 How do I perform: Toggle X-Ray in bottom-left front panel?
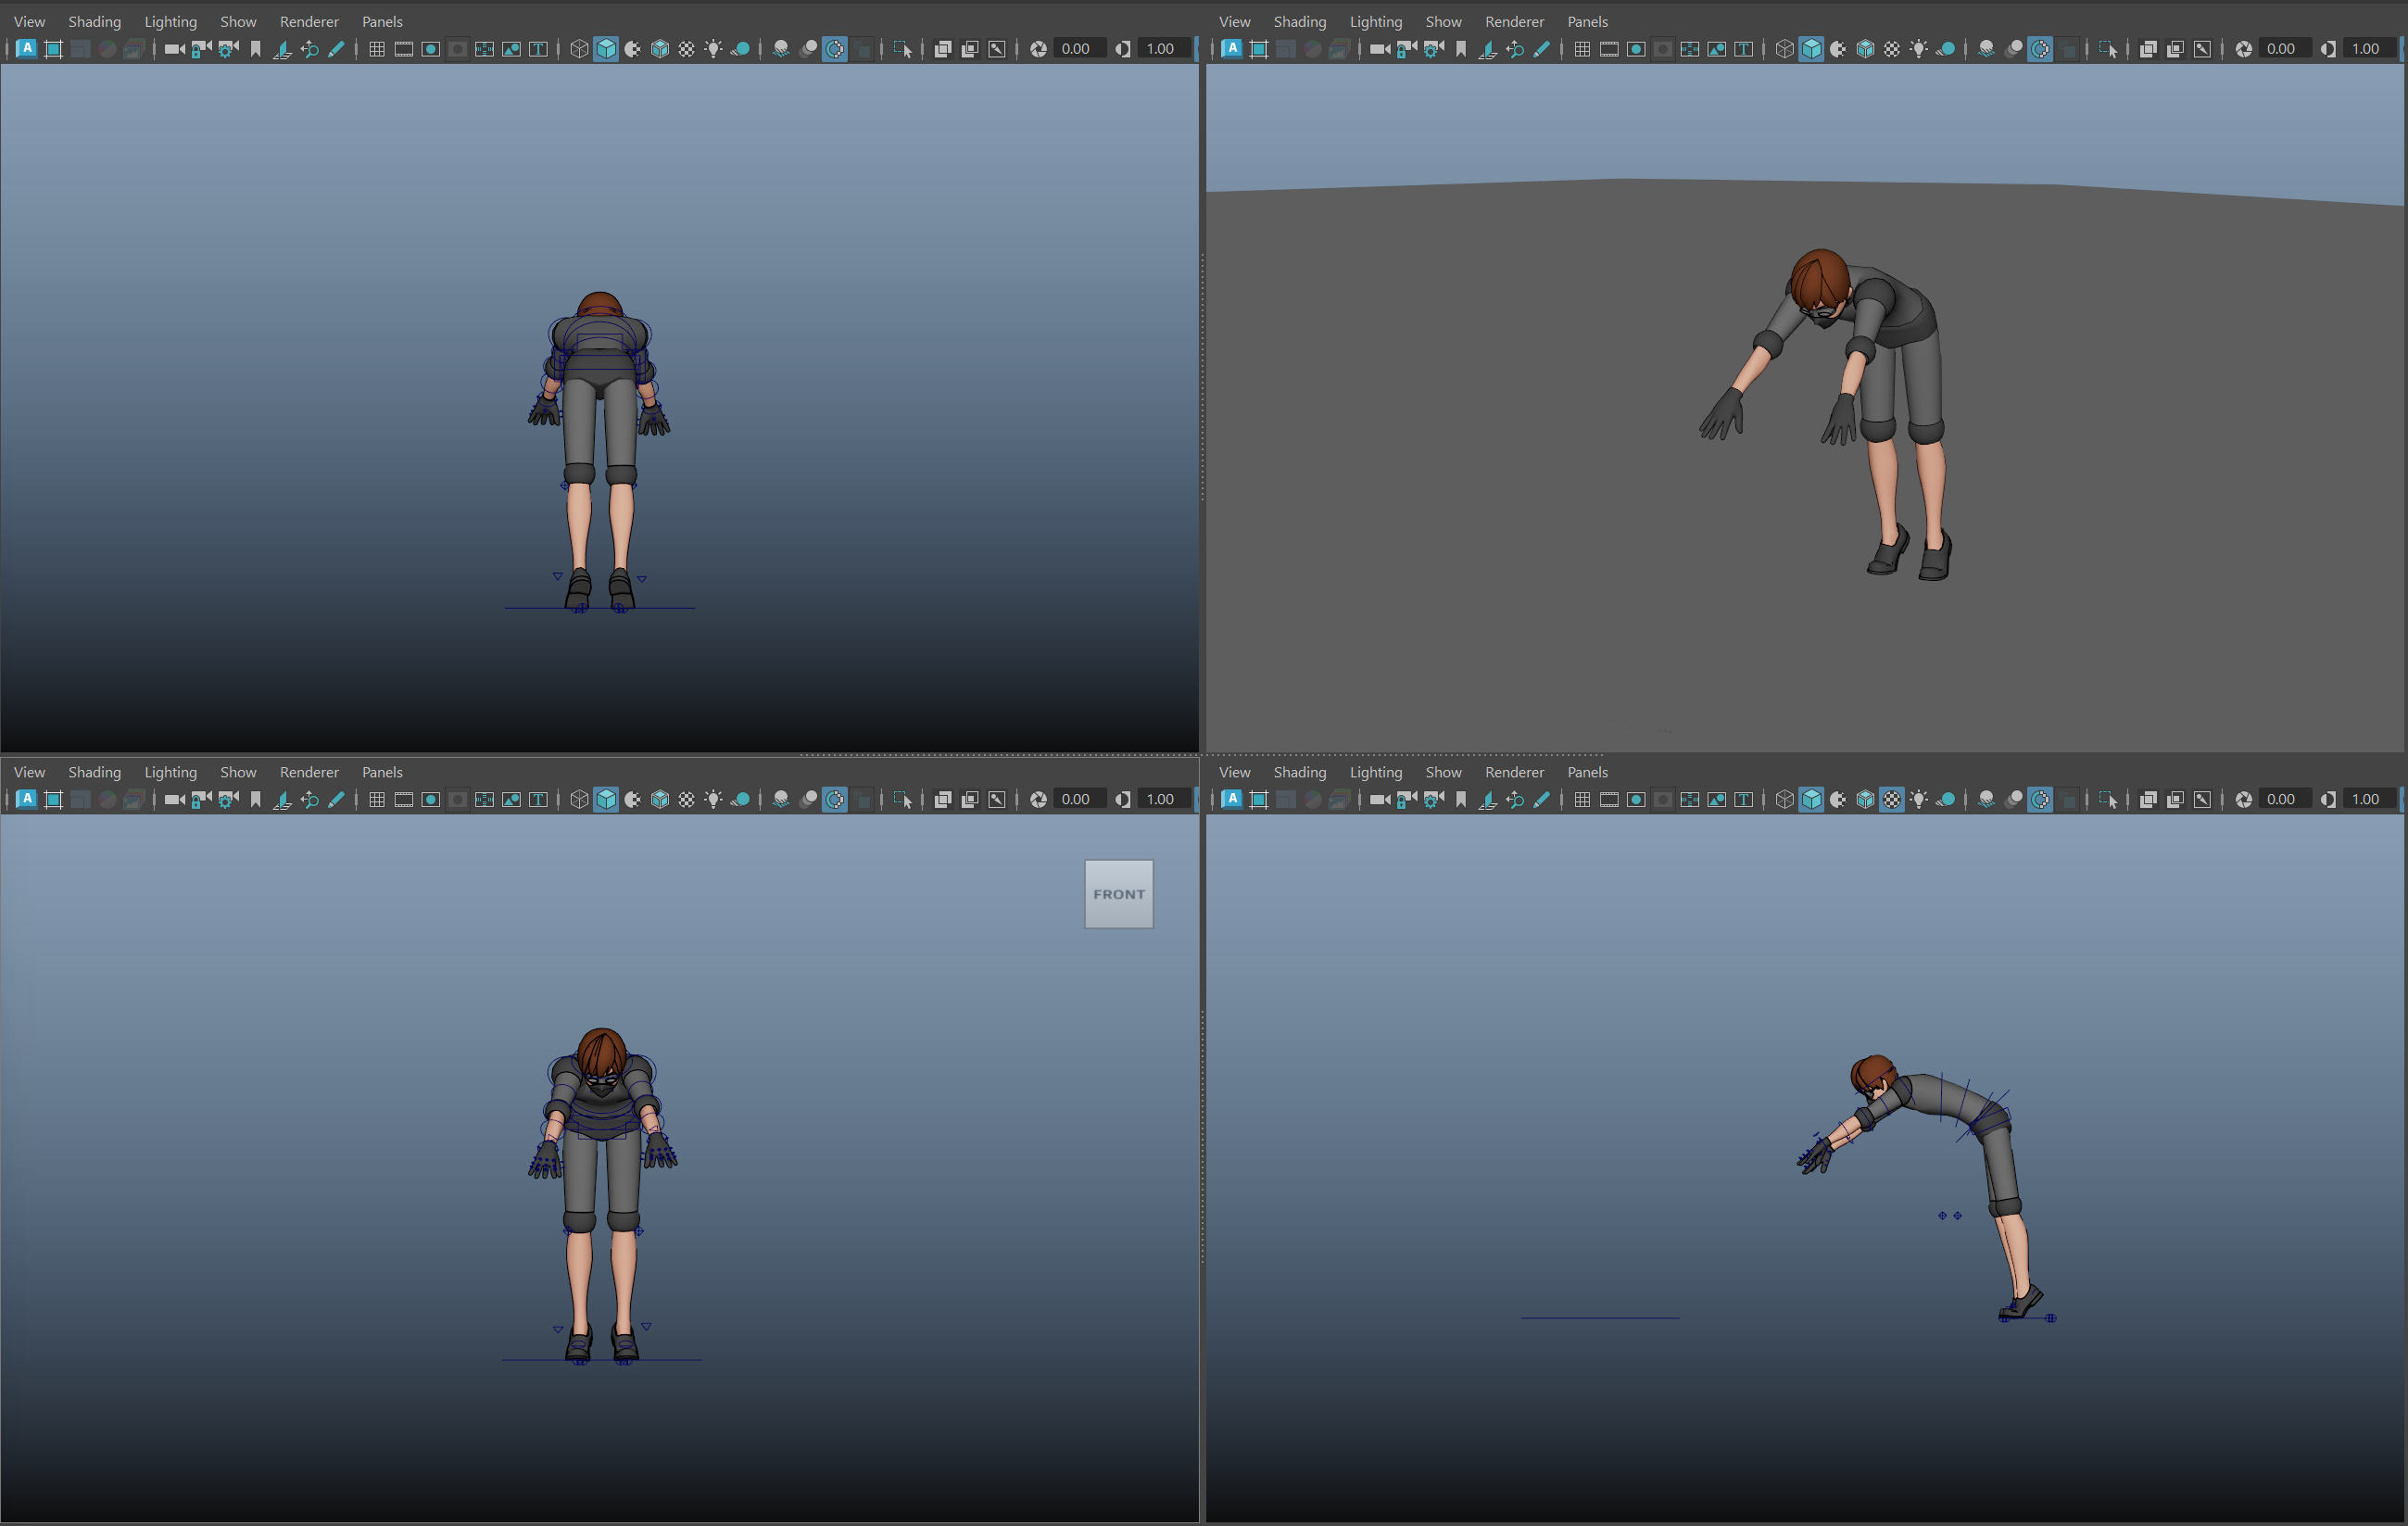coord(943,799)
